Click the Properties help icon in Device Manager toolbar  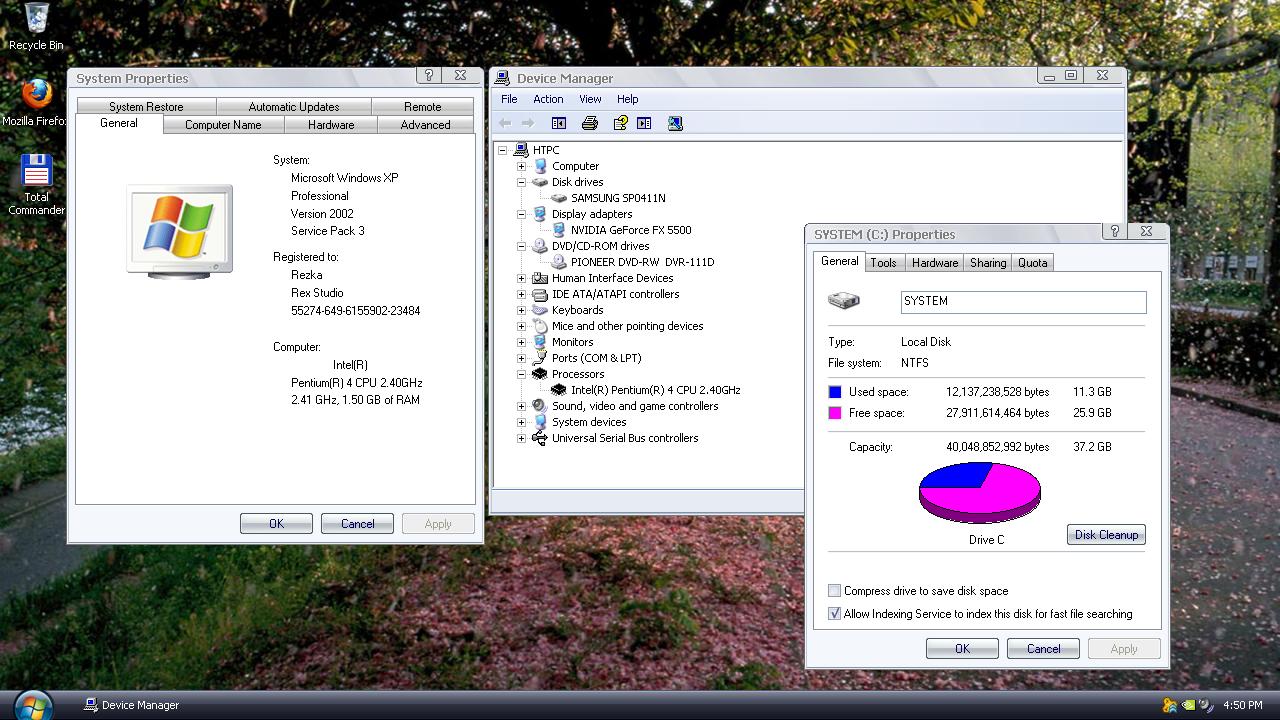pyautogui.click(x=620, y=123)
